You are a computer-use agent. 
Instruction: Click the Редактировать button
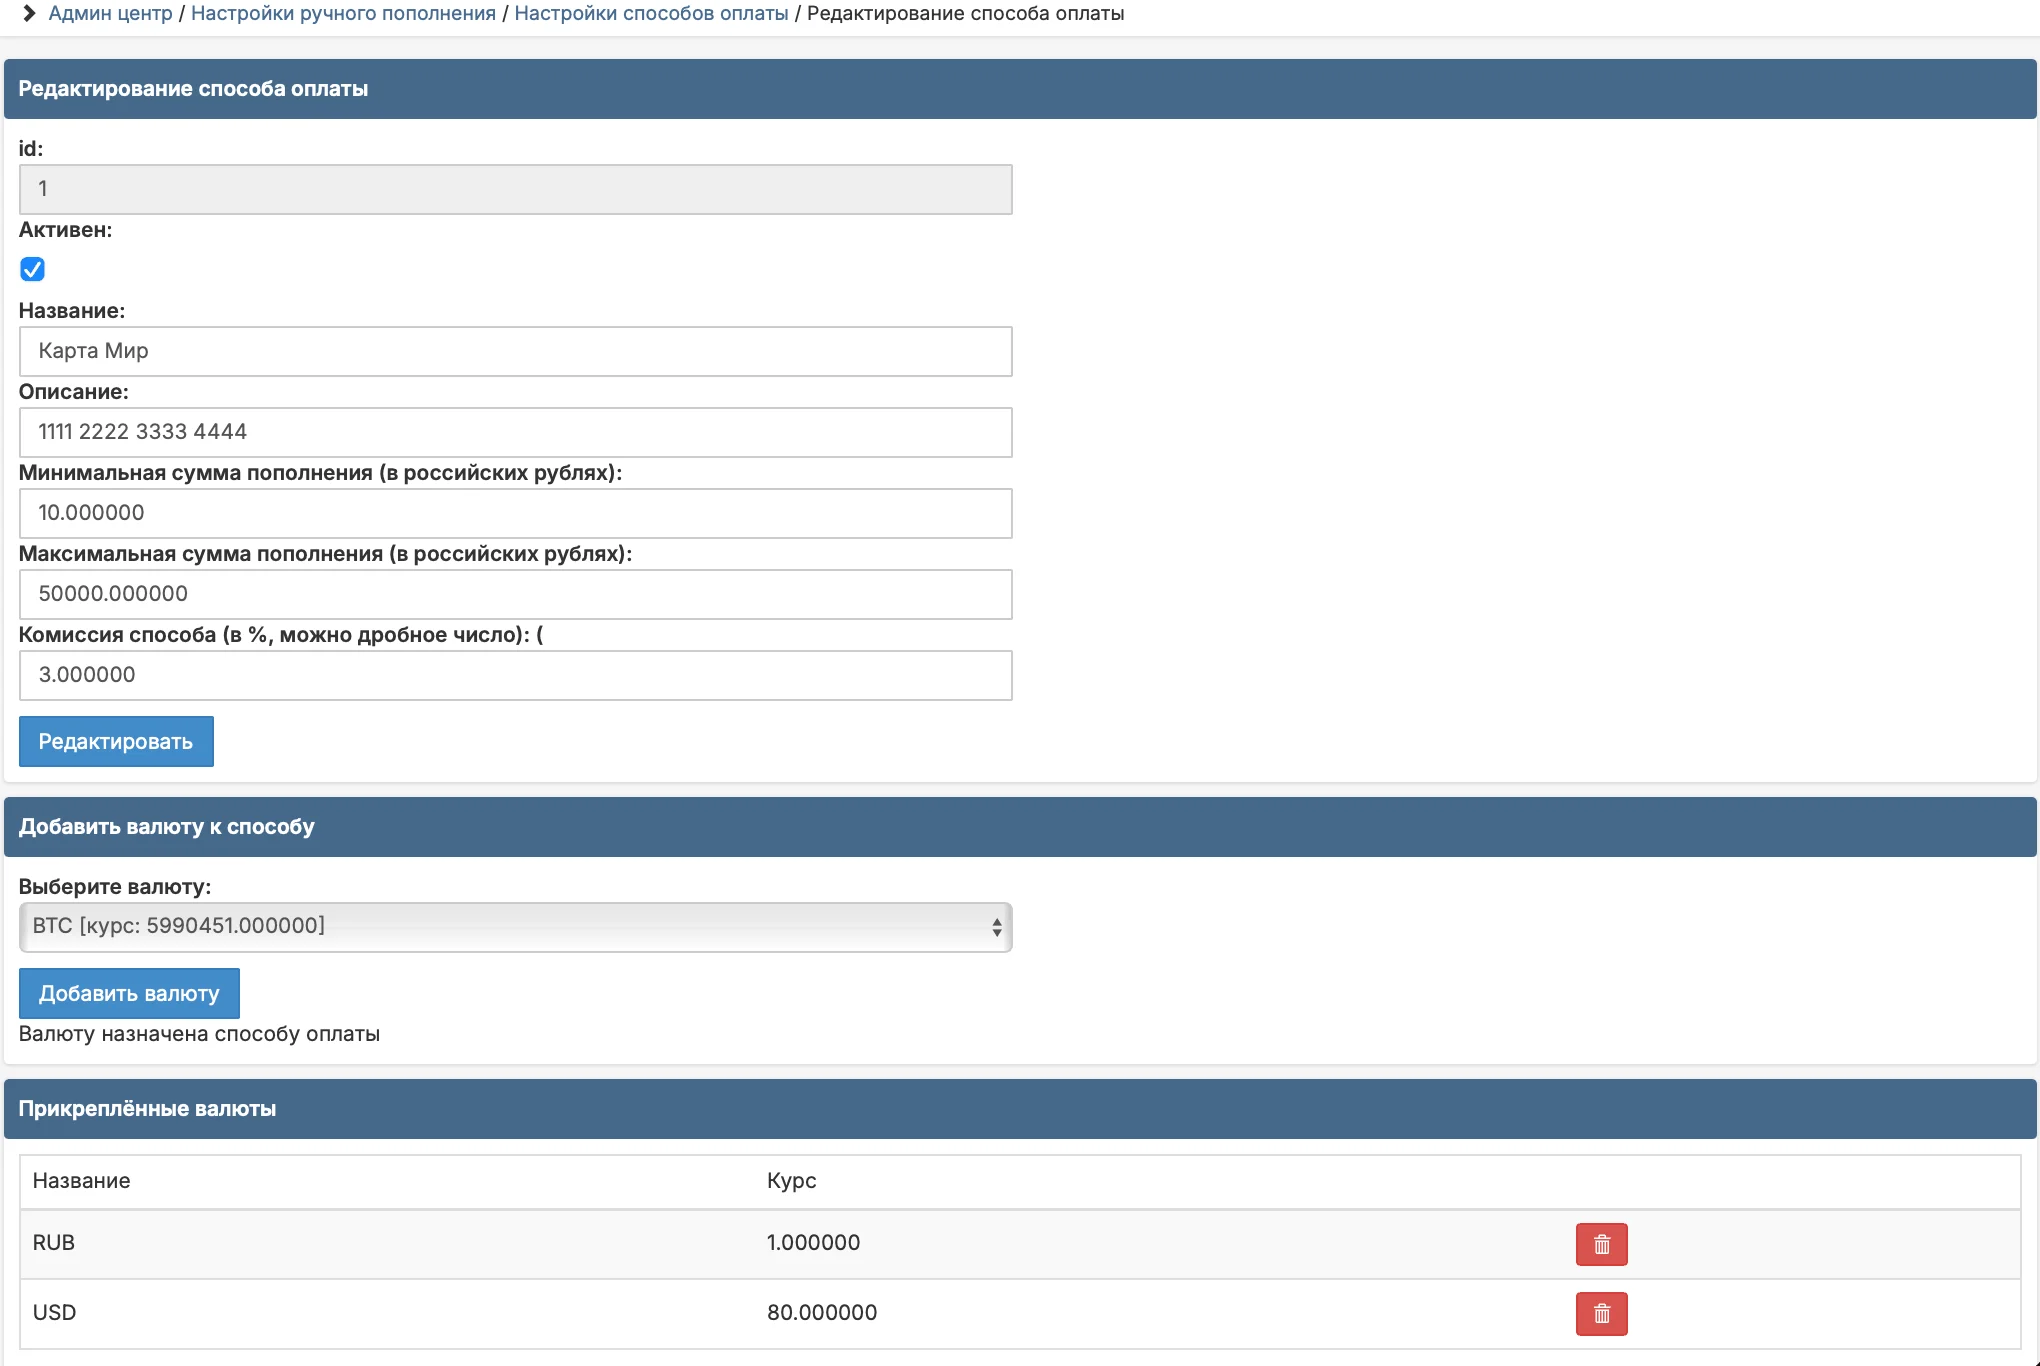click(x=116, y=741)
